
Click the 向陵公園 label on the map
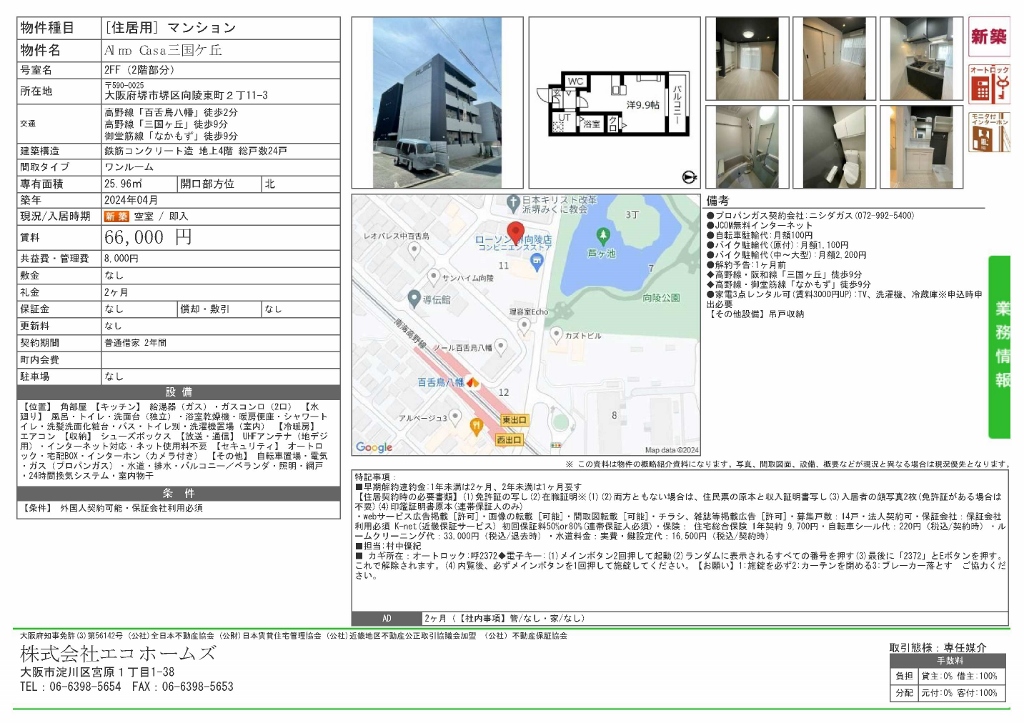pyautogui.click(x=661, y=298)
